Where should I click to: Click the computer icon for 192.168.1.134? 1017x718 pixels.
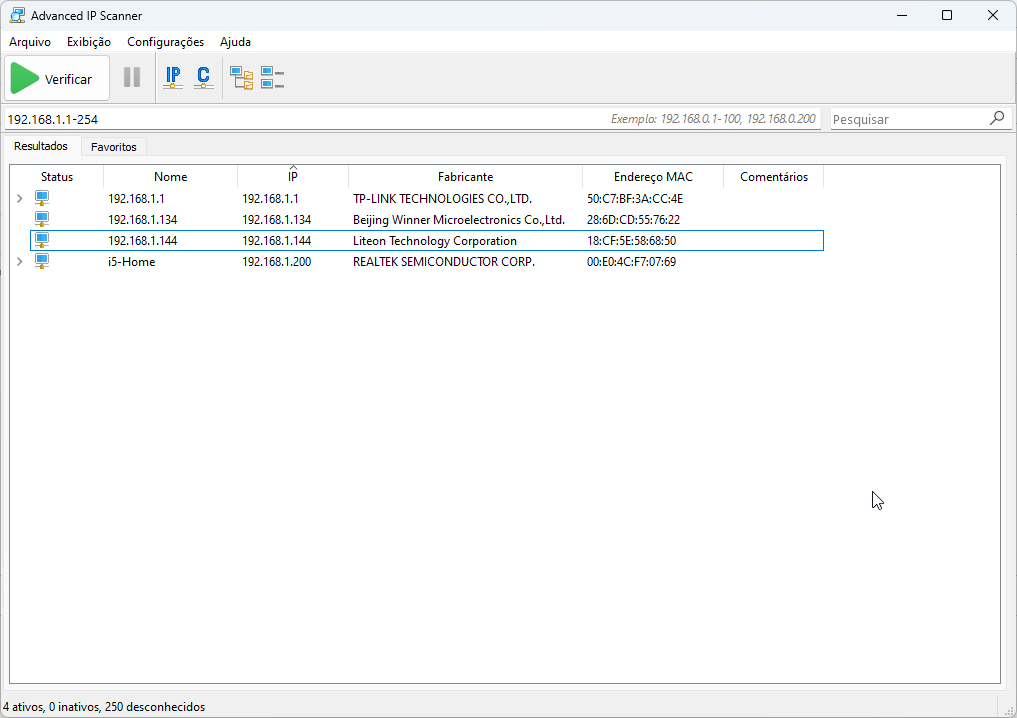42,219
